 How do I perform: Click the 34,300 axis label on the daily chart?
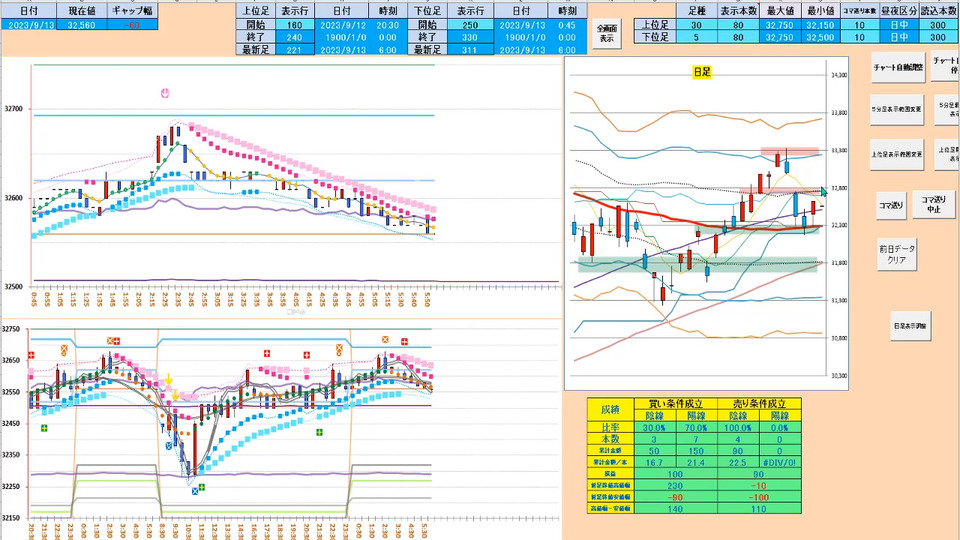[x=839, y=75]
